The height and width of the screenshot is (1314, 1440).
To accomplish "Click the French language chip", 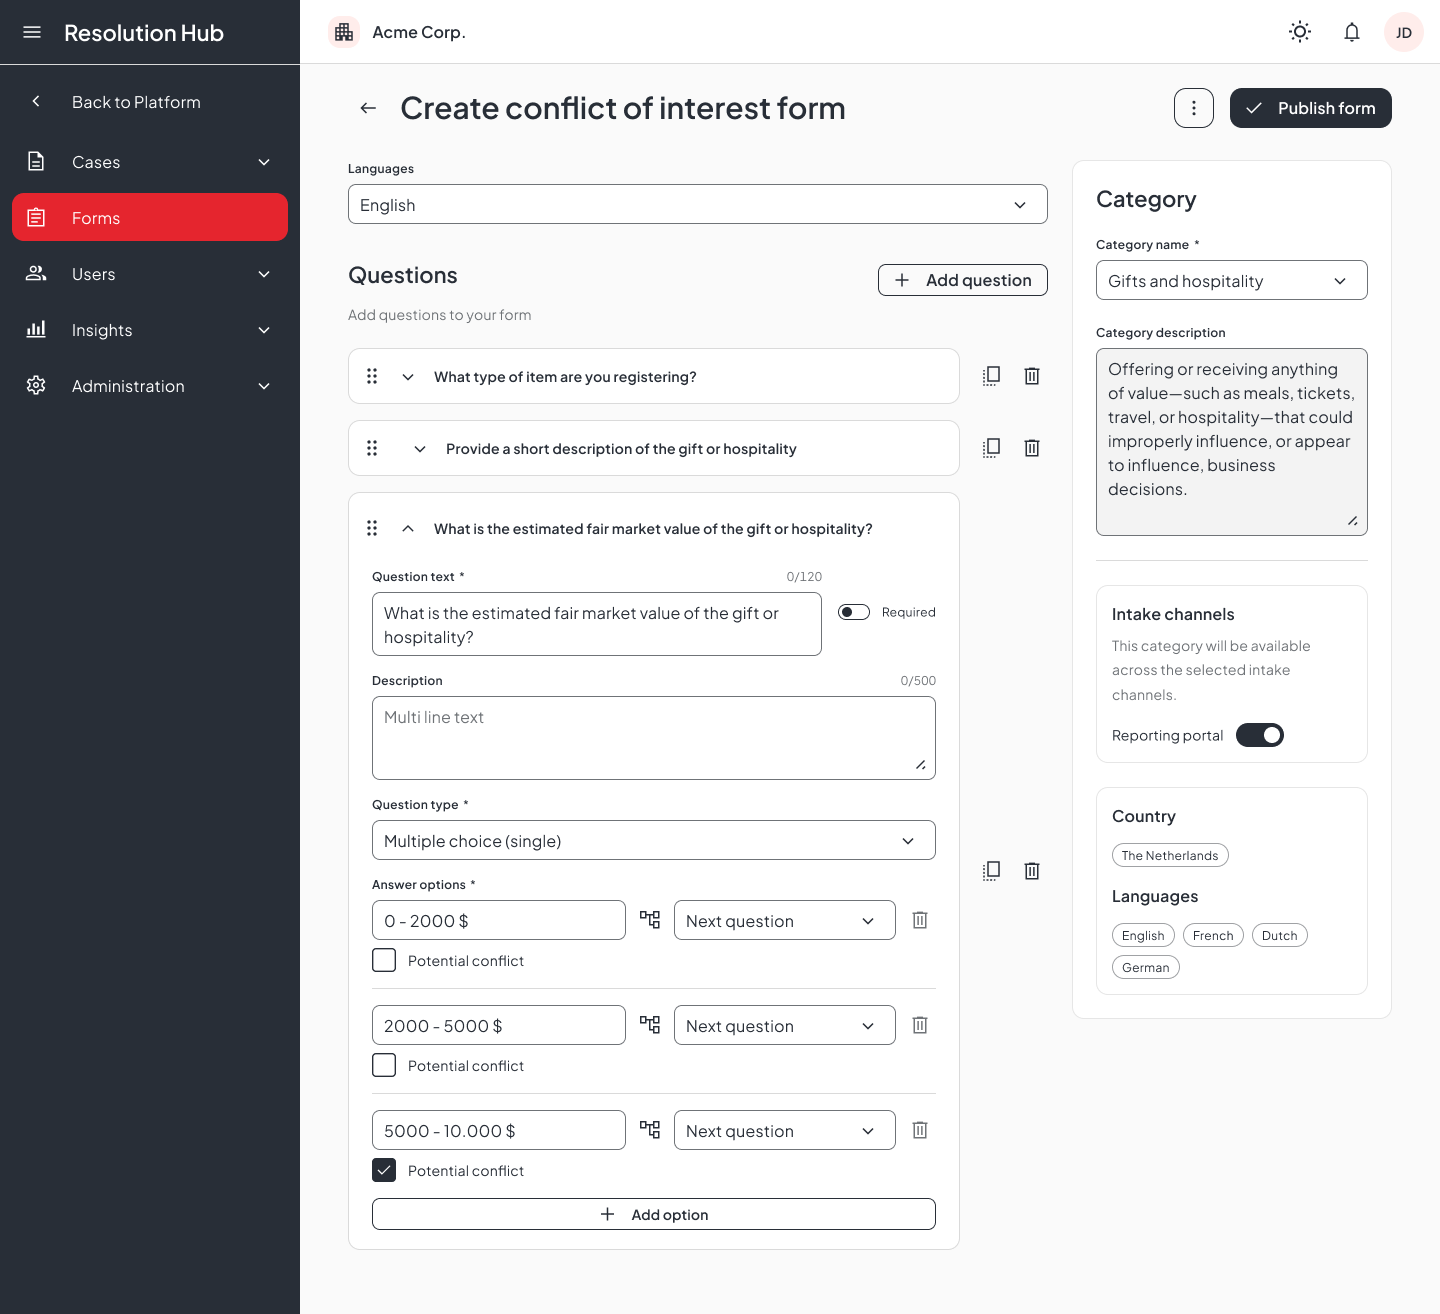I will point(1213,935).
